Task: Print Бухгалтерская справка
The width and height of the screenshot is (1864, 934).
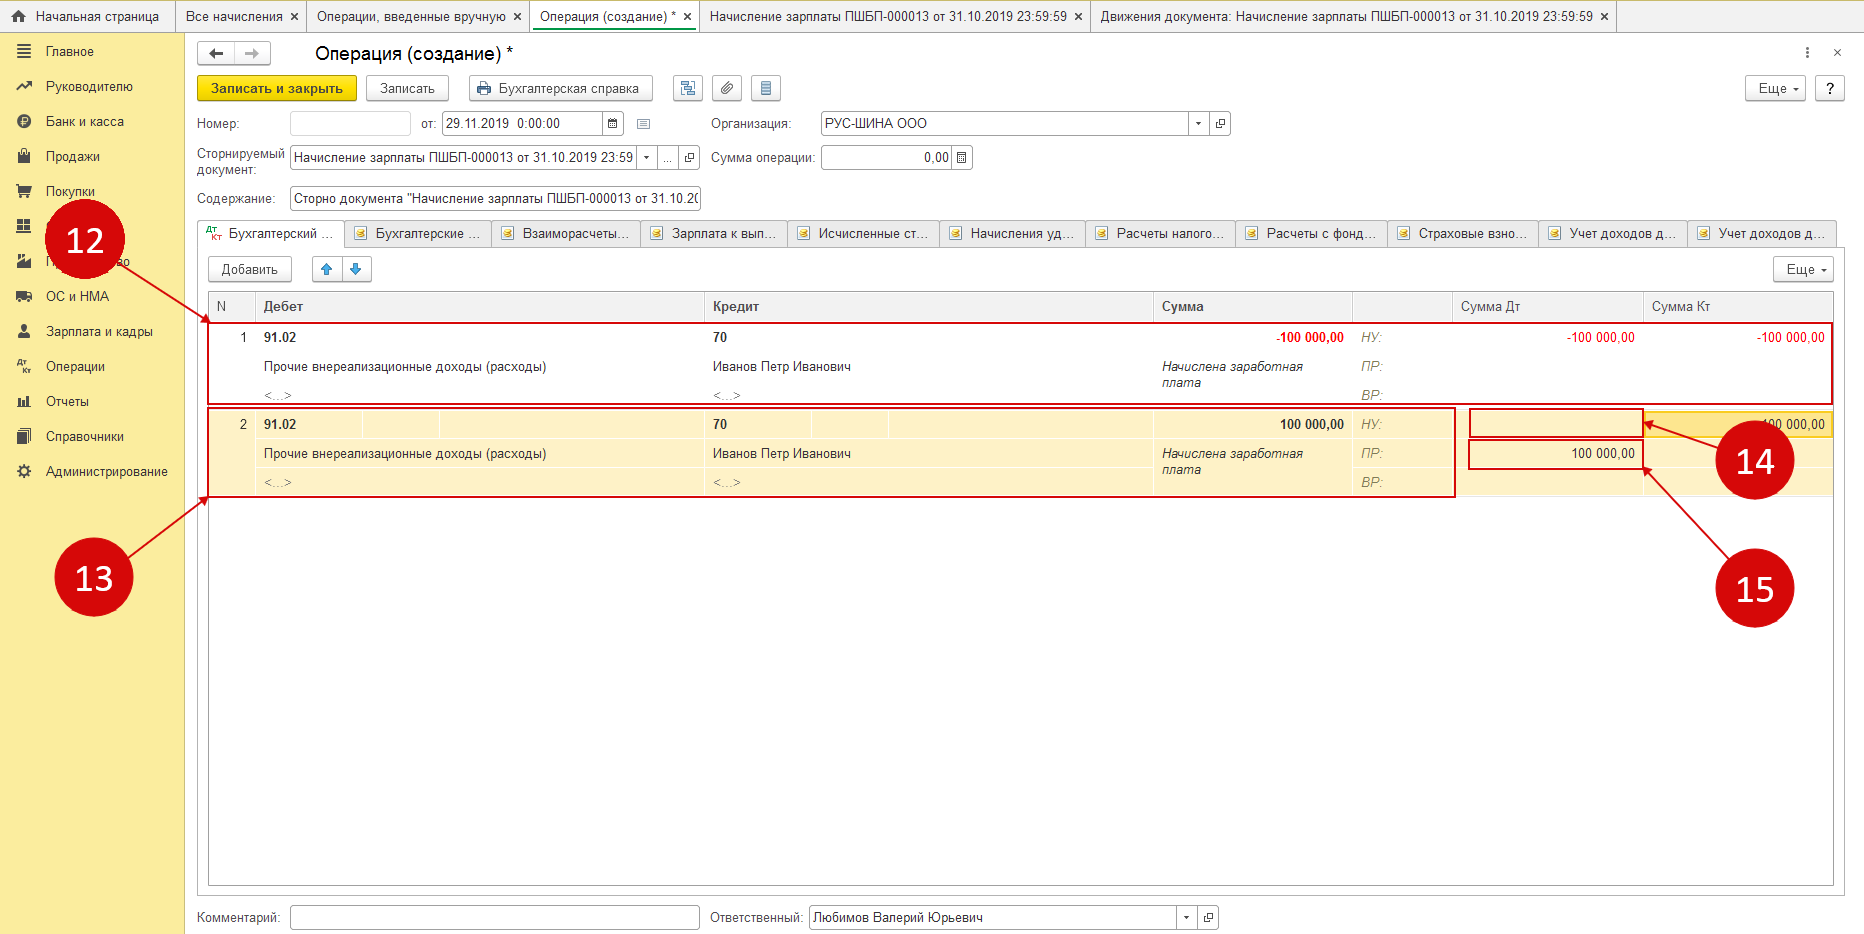Action: tap(561, 88)
